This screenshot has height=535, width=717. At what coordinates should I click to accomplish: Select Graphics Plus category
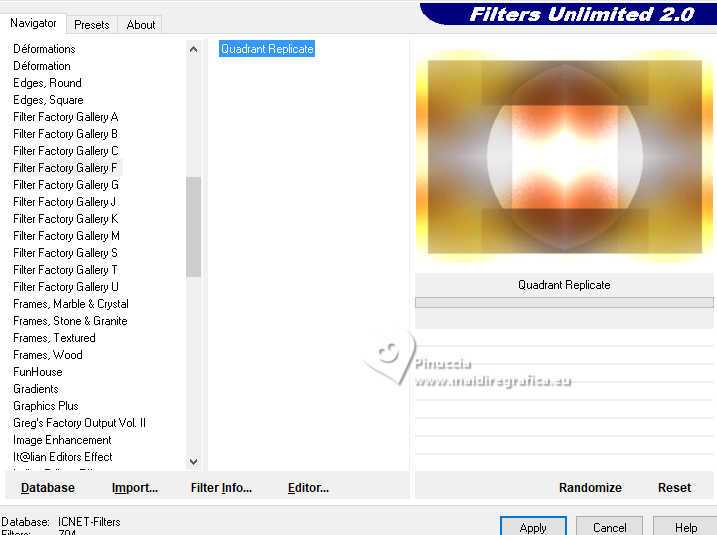pos(46,406)
